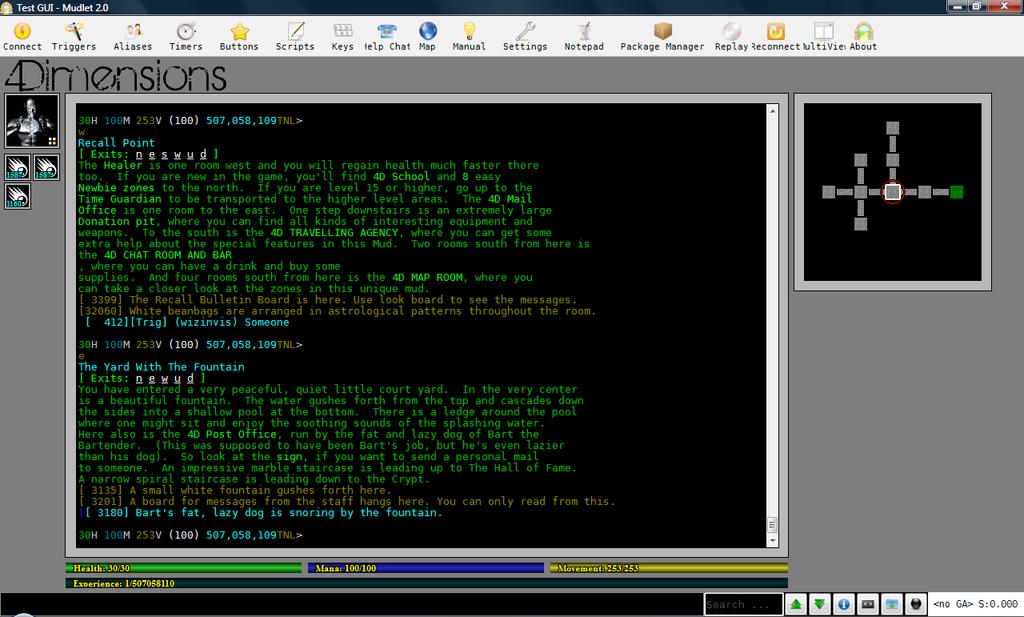Open Settings wrench icon
Screen dimensions: 1024x617
[525, 37]
